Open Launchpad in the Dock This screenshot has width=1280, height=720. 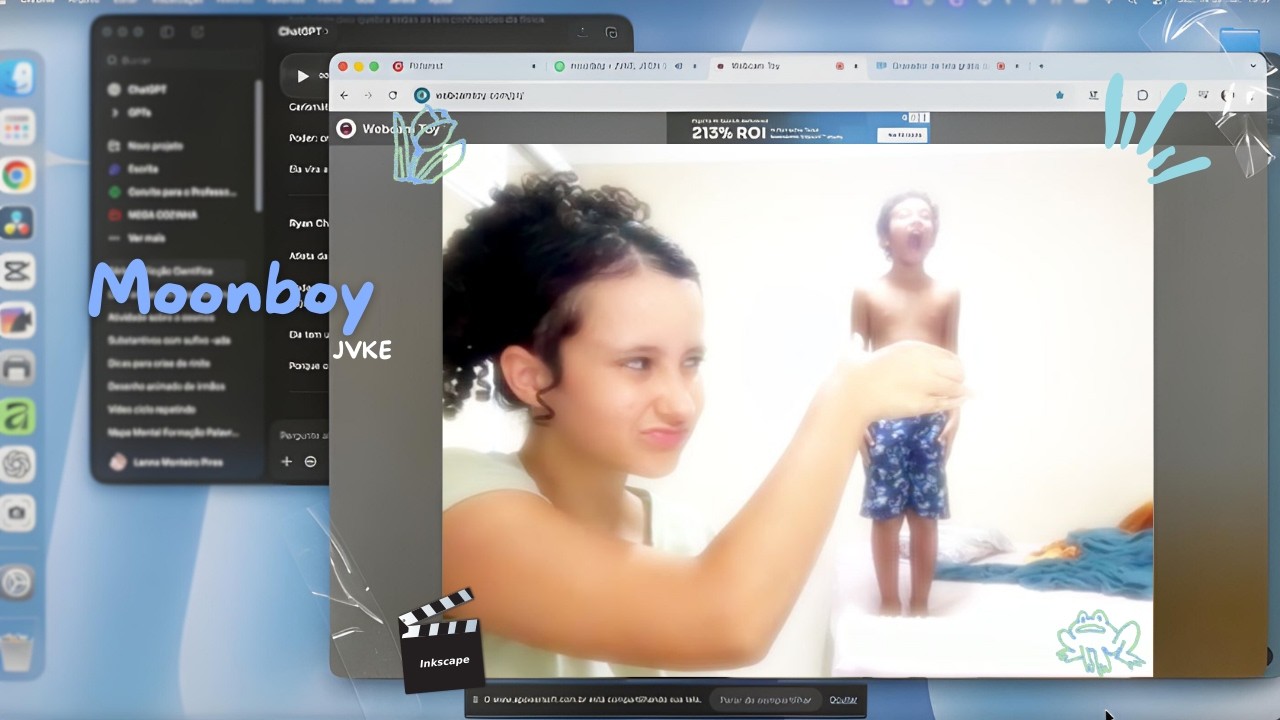click(18, 127)
